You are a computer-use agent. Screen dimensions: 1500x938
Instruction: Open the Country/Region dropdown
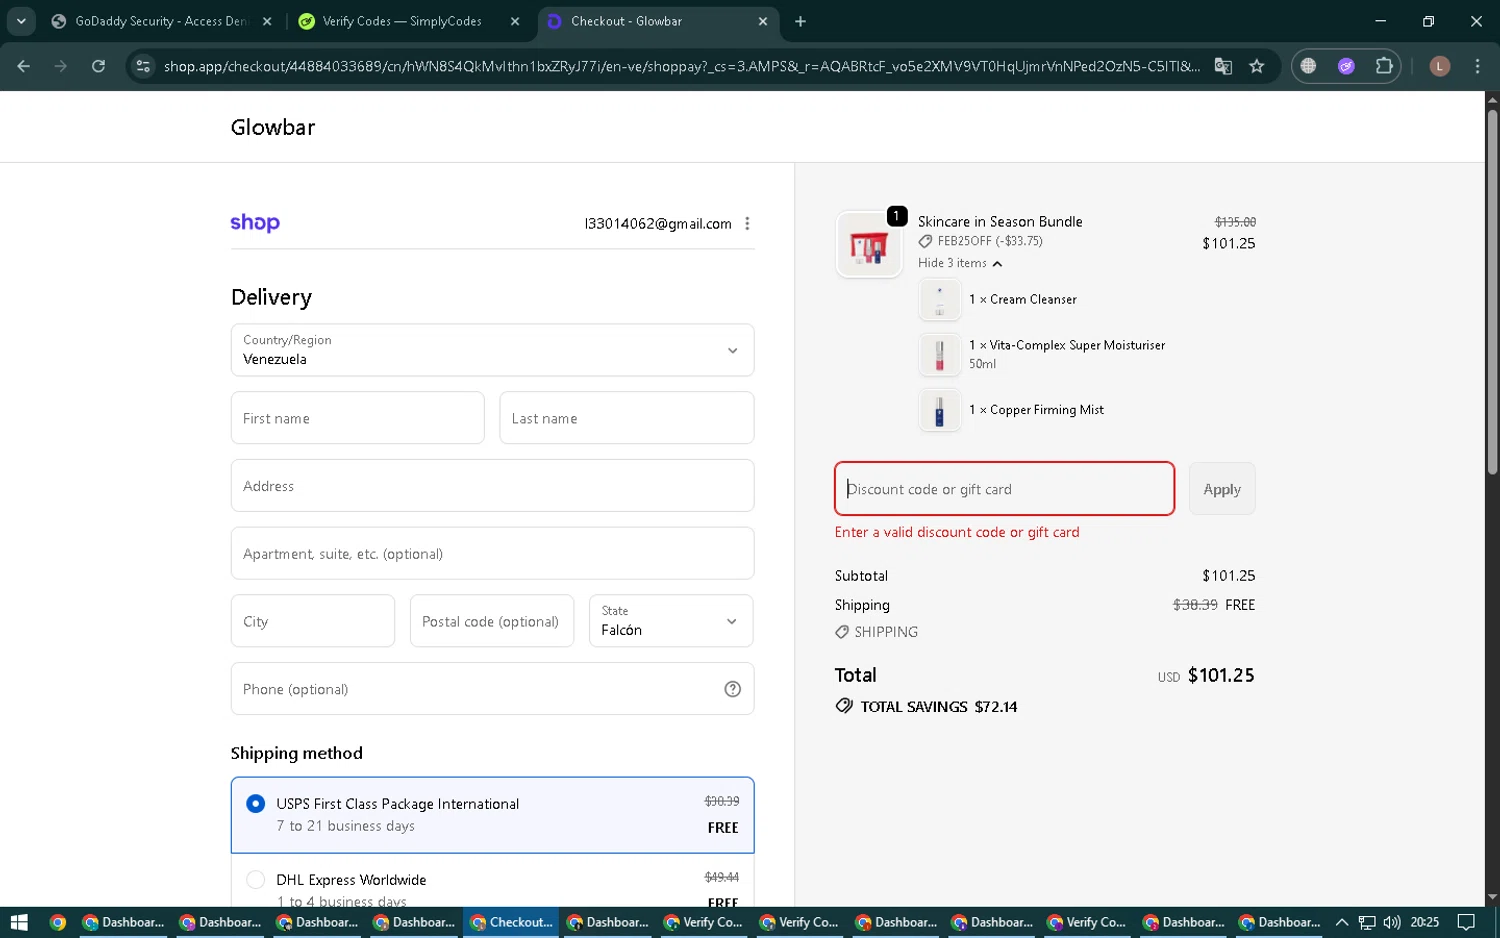(492, 350)
